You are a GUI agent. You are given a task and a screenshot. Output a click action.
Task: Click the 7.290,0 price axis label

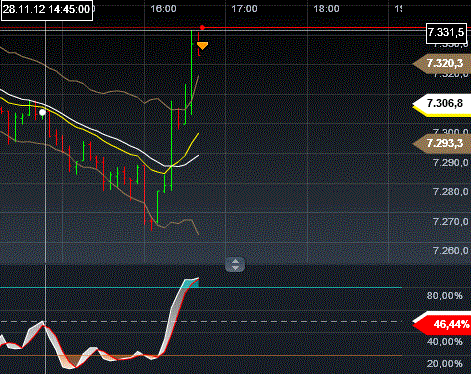[450, 163]
